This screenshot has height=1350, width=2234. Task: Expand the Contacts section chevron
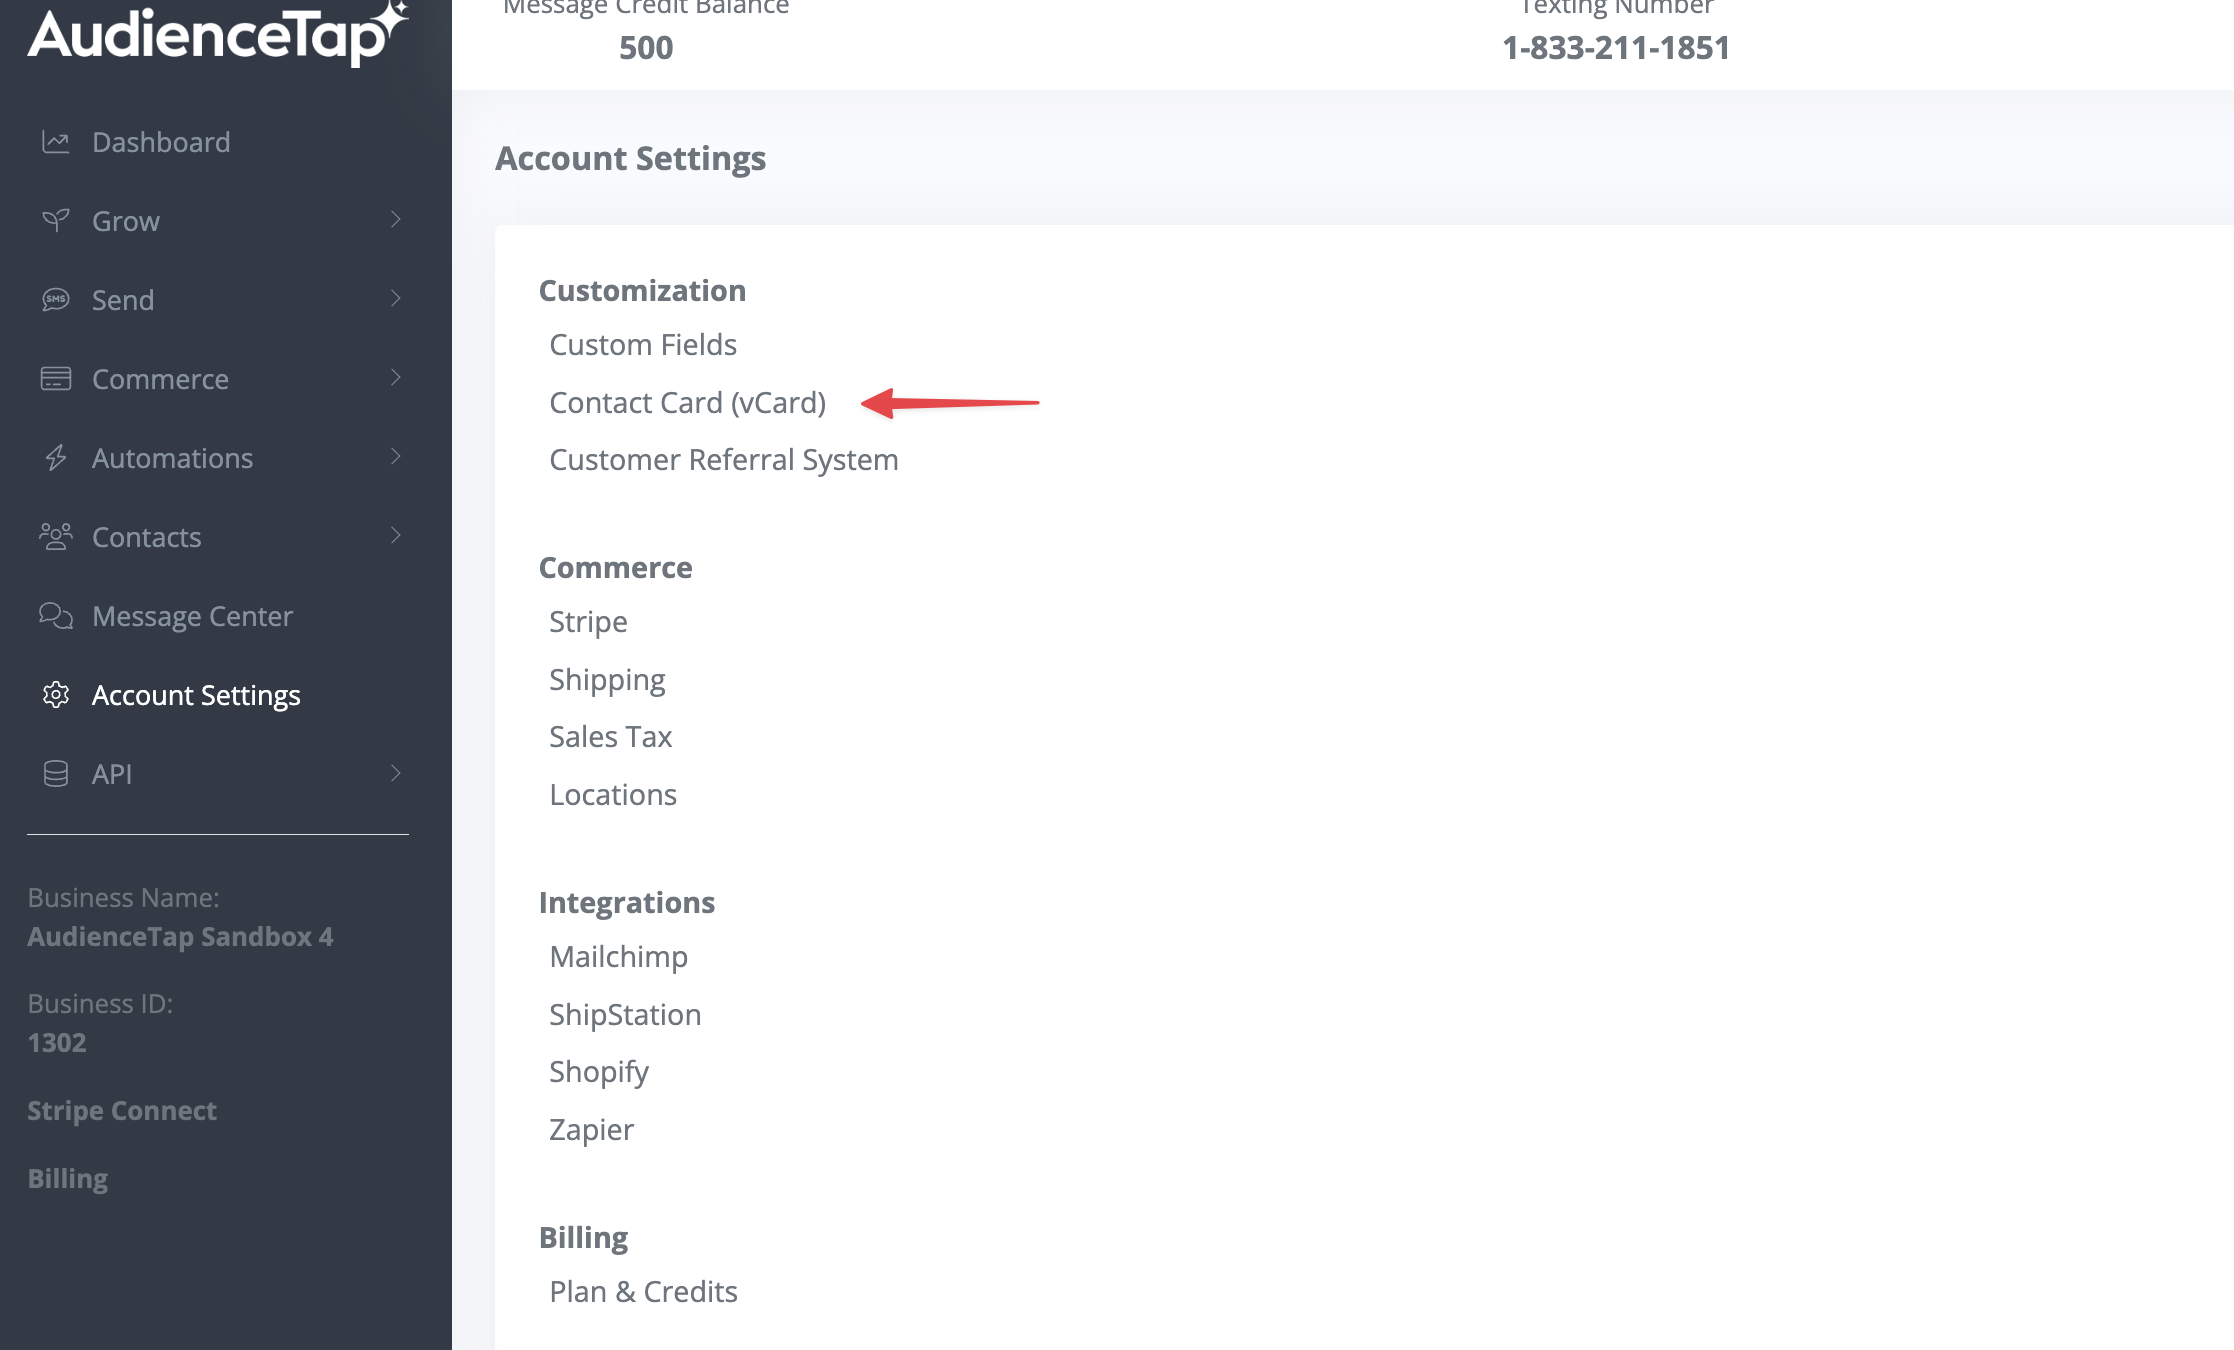(x=397, y=535)
